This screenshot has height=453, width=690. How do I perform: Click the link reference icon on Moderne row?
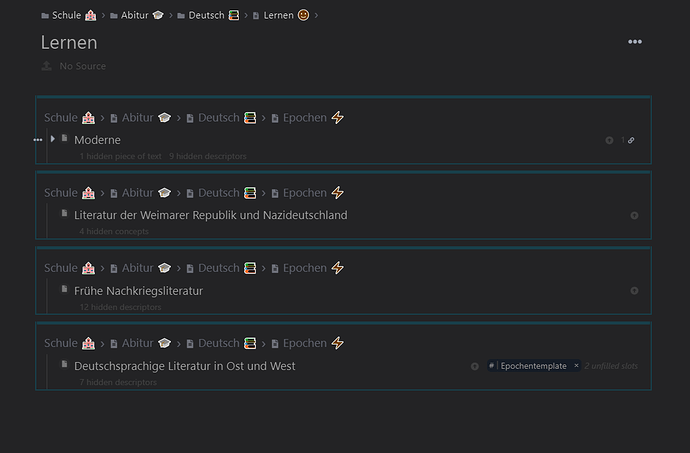[x=631, y=140]
